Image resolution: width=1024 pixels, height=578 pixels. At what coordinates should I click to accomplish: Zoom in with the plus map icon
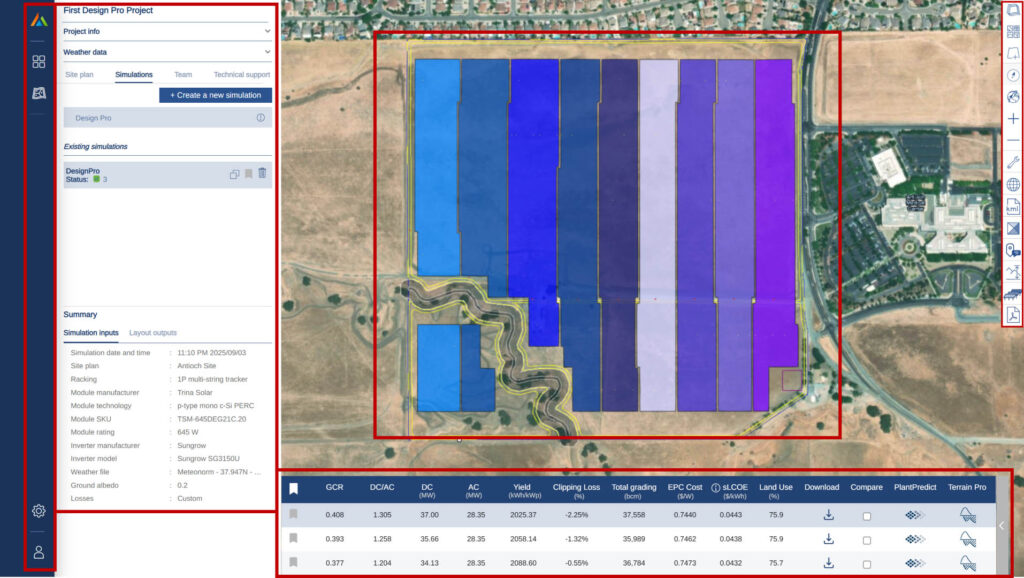[1013, 119]
